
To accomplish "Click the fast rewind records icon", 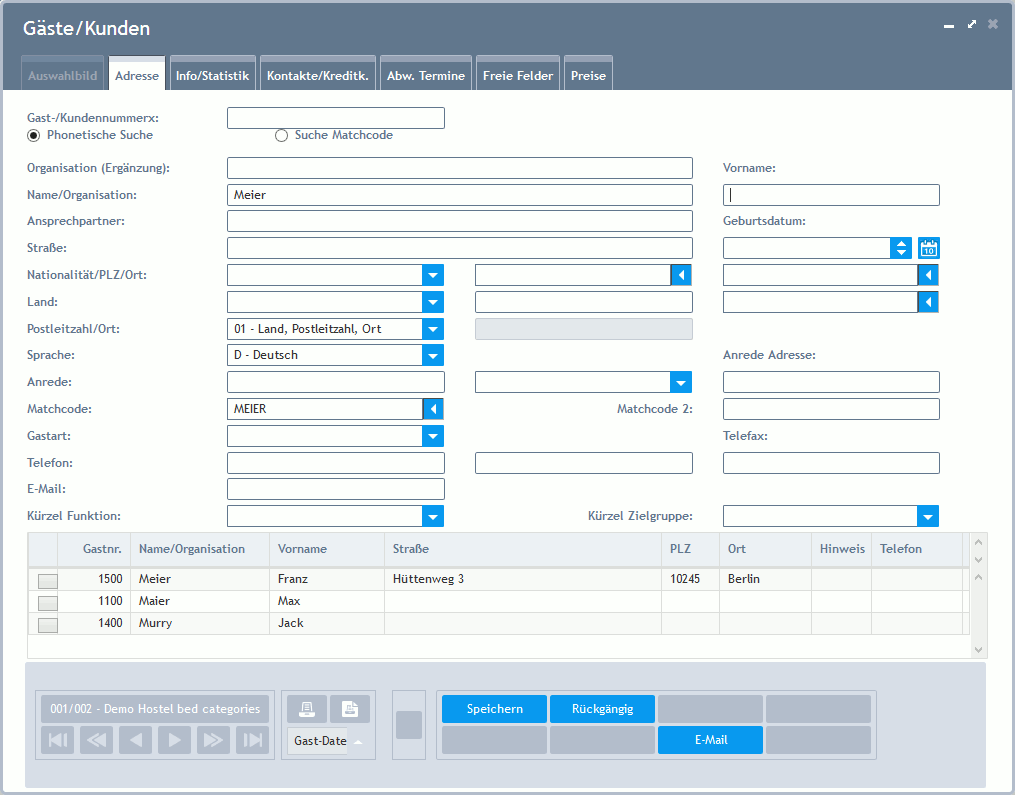I will tap(96, 740).
